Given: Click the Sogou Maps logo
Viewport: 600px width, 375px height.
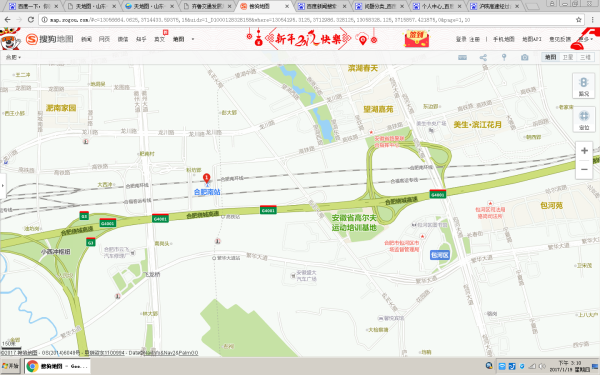Looking at the screenshot, I should (x=49, y=39).
